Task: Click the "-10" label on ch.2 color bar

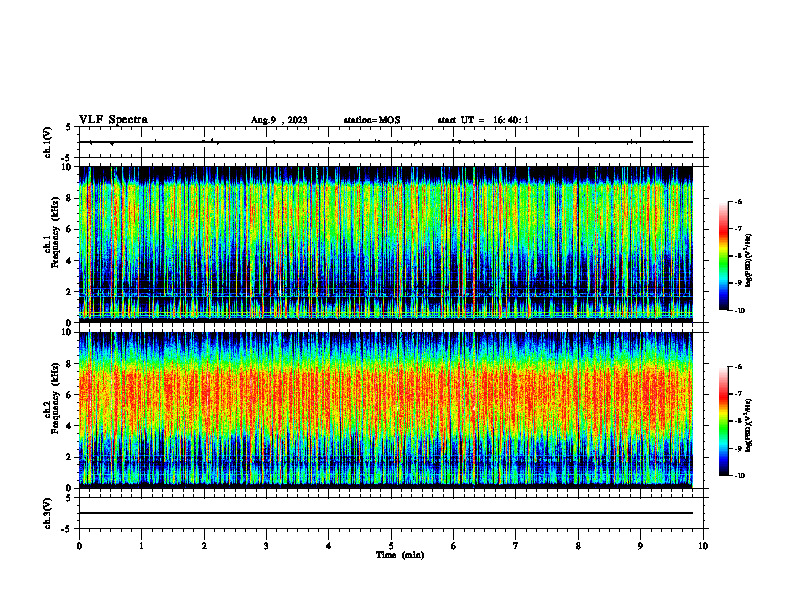Action: pyautogui.click(x=739, y=476)
